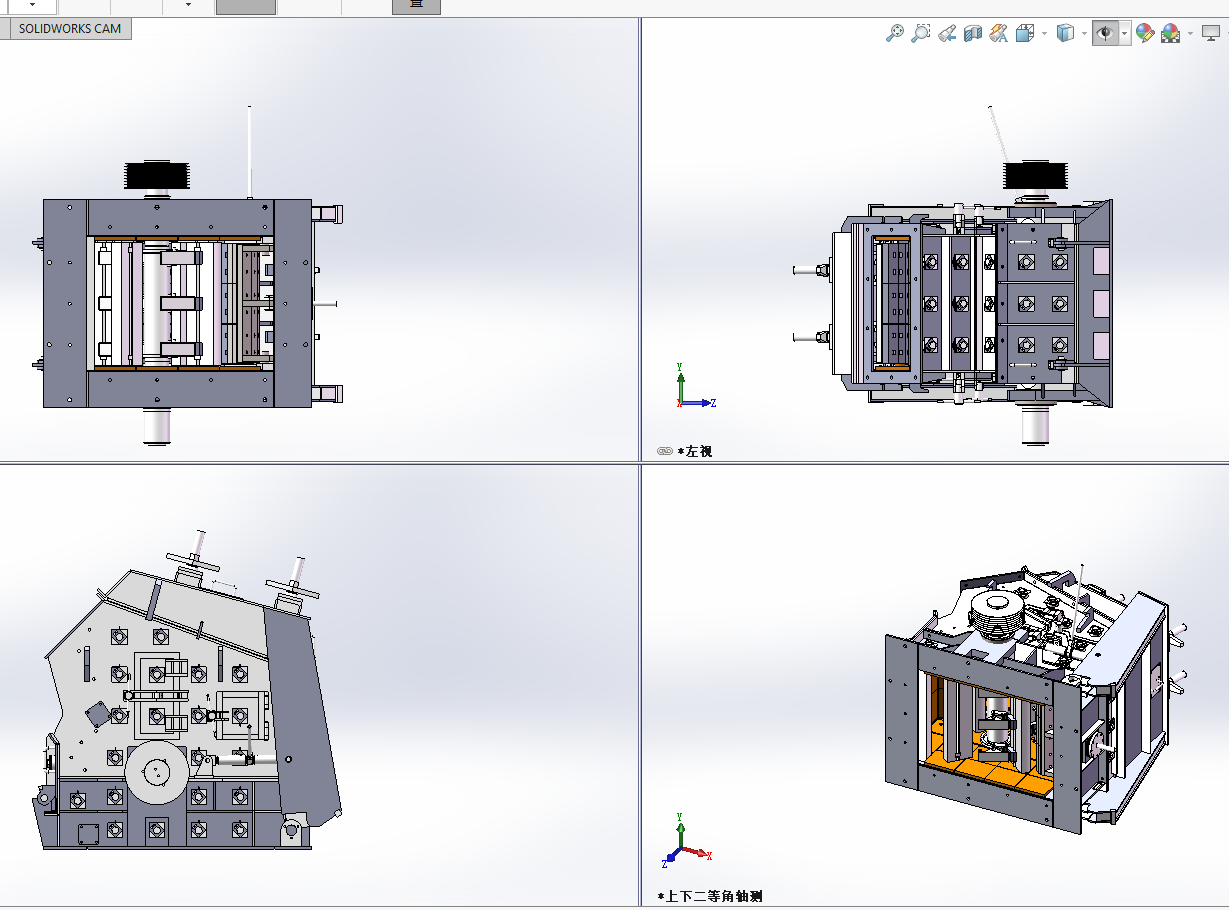This screenshot has height=910, width=1229.
Task: Click the Apply Scene icon
Action: tap(1170, 33)
